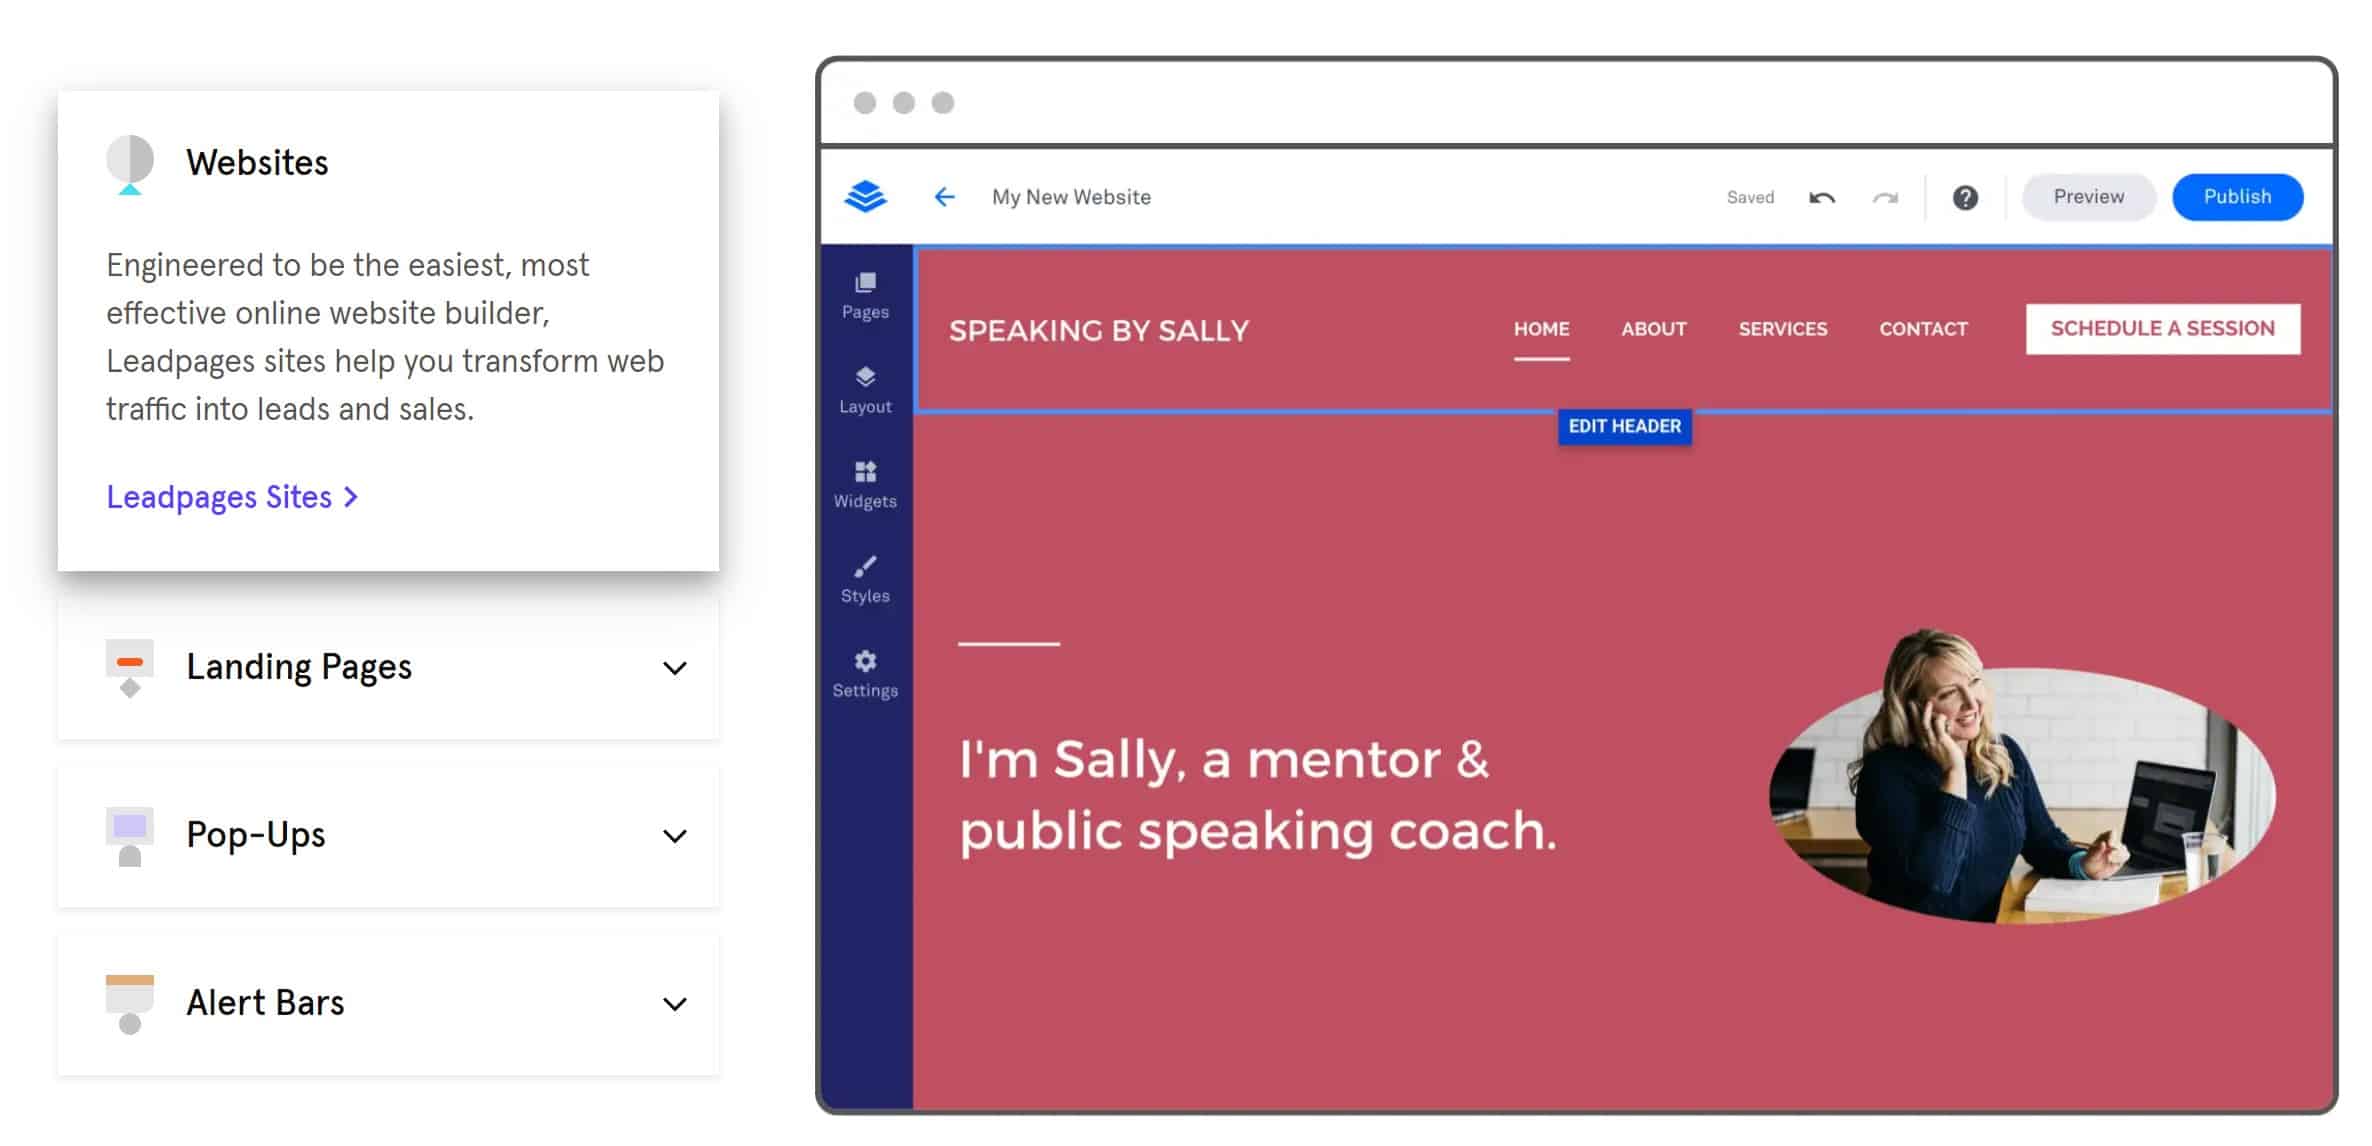Open the help question mark icon
The height and width of the screenshot is (1146, 2372).
pos(1964,197)
